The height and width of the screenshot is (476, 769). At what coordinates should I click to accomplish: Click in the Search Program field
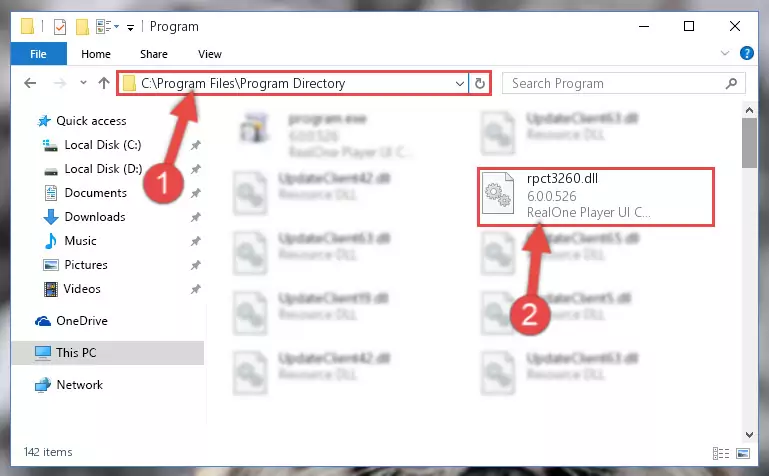(x=616, y=83)
